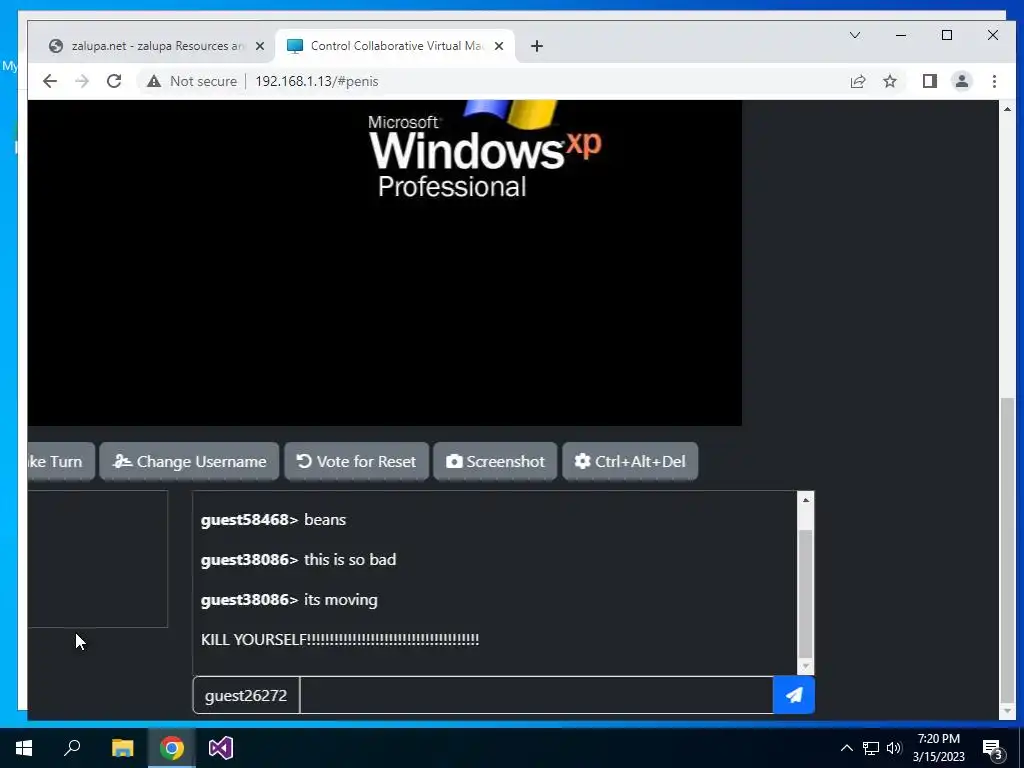1024x768 pixels.
Task: Open the taskbar clock and date
Action: pyautogui.click(x=938, y=748)
